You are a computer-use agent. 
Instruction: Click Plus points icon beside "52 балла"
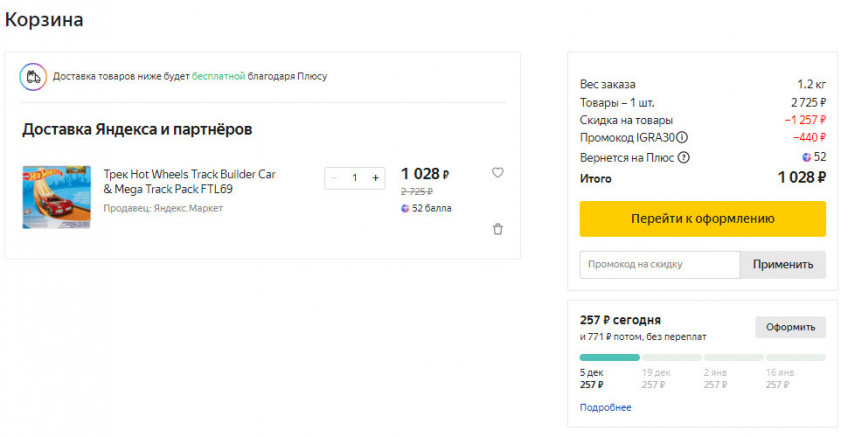point(405,208)
